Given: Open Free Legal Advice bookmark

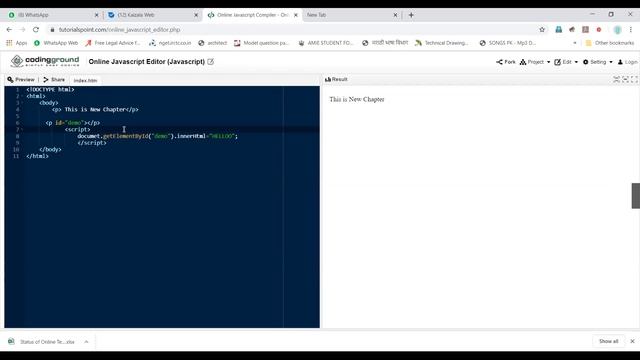Looking at the screenshot, I should (x=113, y=43).
